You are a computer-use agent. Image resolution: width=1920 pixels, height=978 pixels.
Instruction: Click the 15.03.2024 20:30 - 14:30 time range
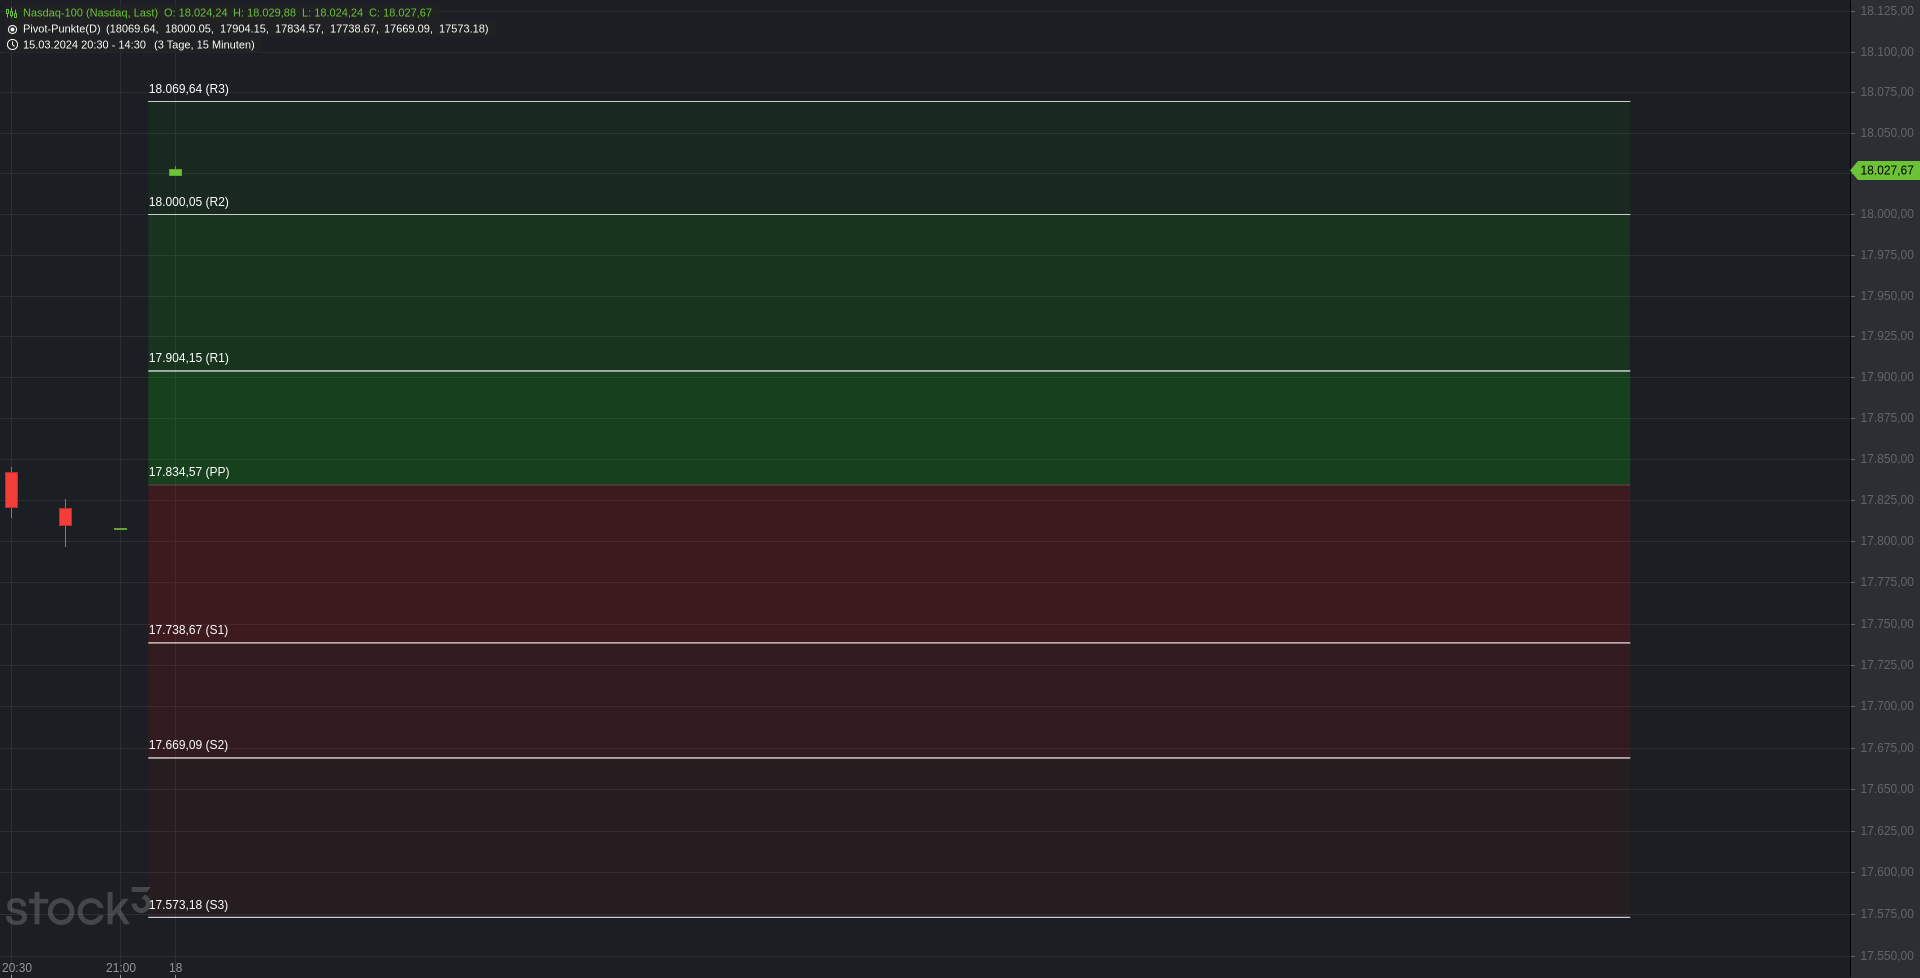click(84, 45)
